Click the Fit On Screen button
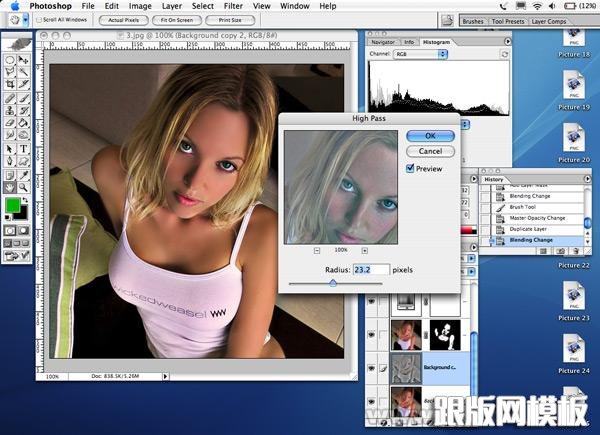 177,20
